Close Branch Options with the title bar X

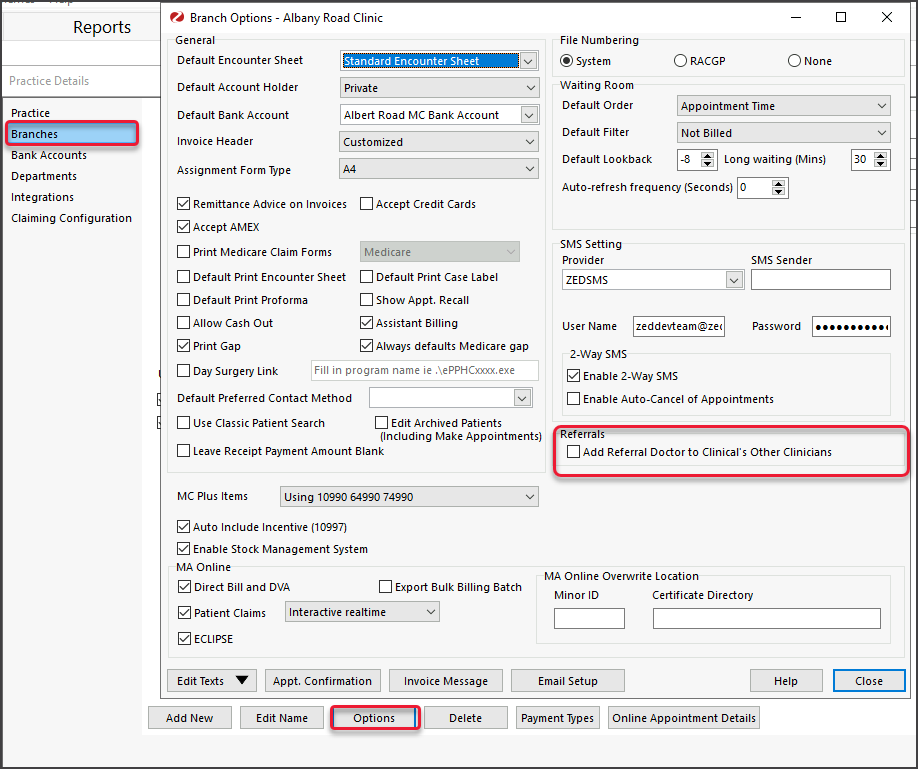click(x=887, y=18)
